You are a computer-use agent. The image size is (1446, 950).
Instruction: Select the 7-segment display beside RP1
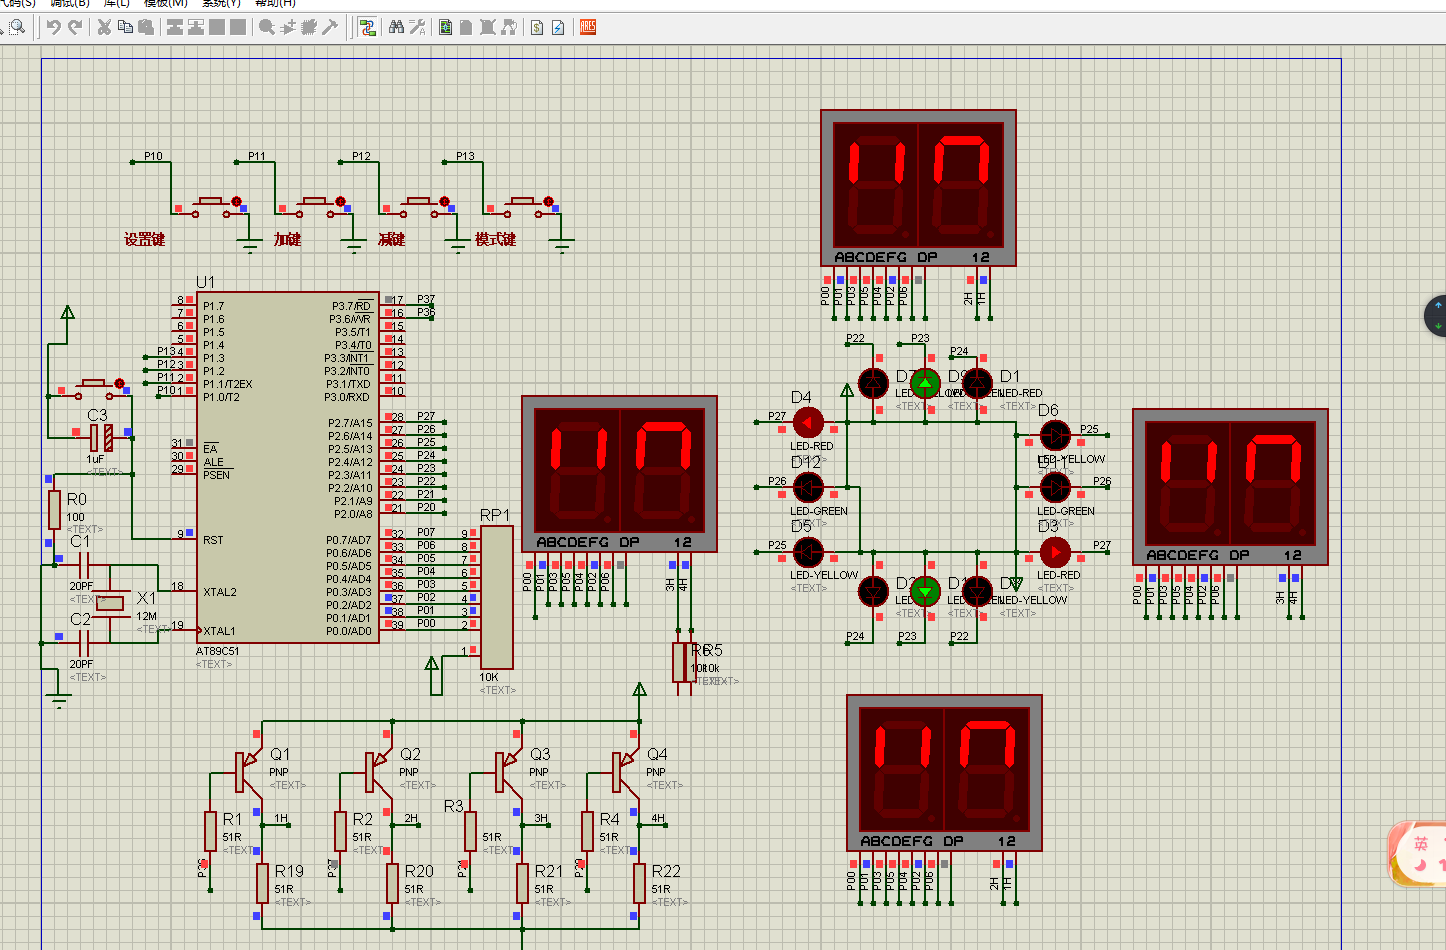[x=620, y=474]
